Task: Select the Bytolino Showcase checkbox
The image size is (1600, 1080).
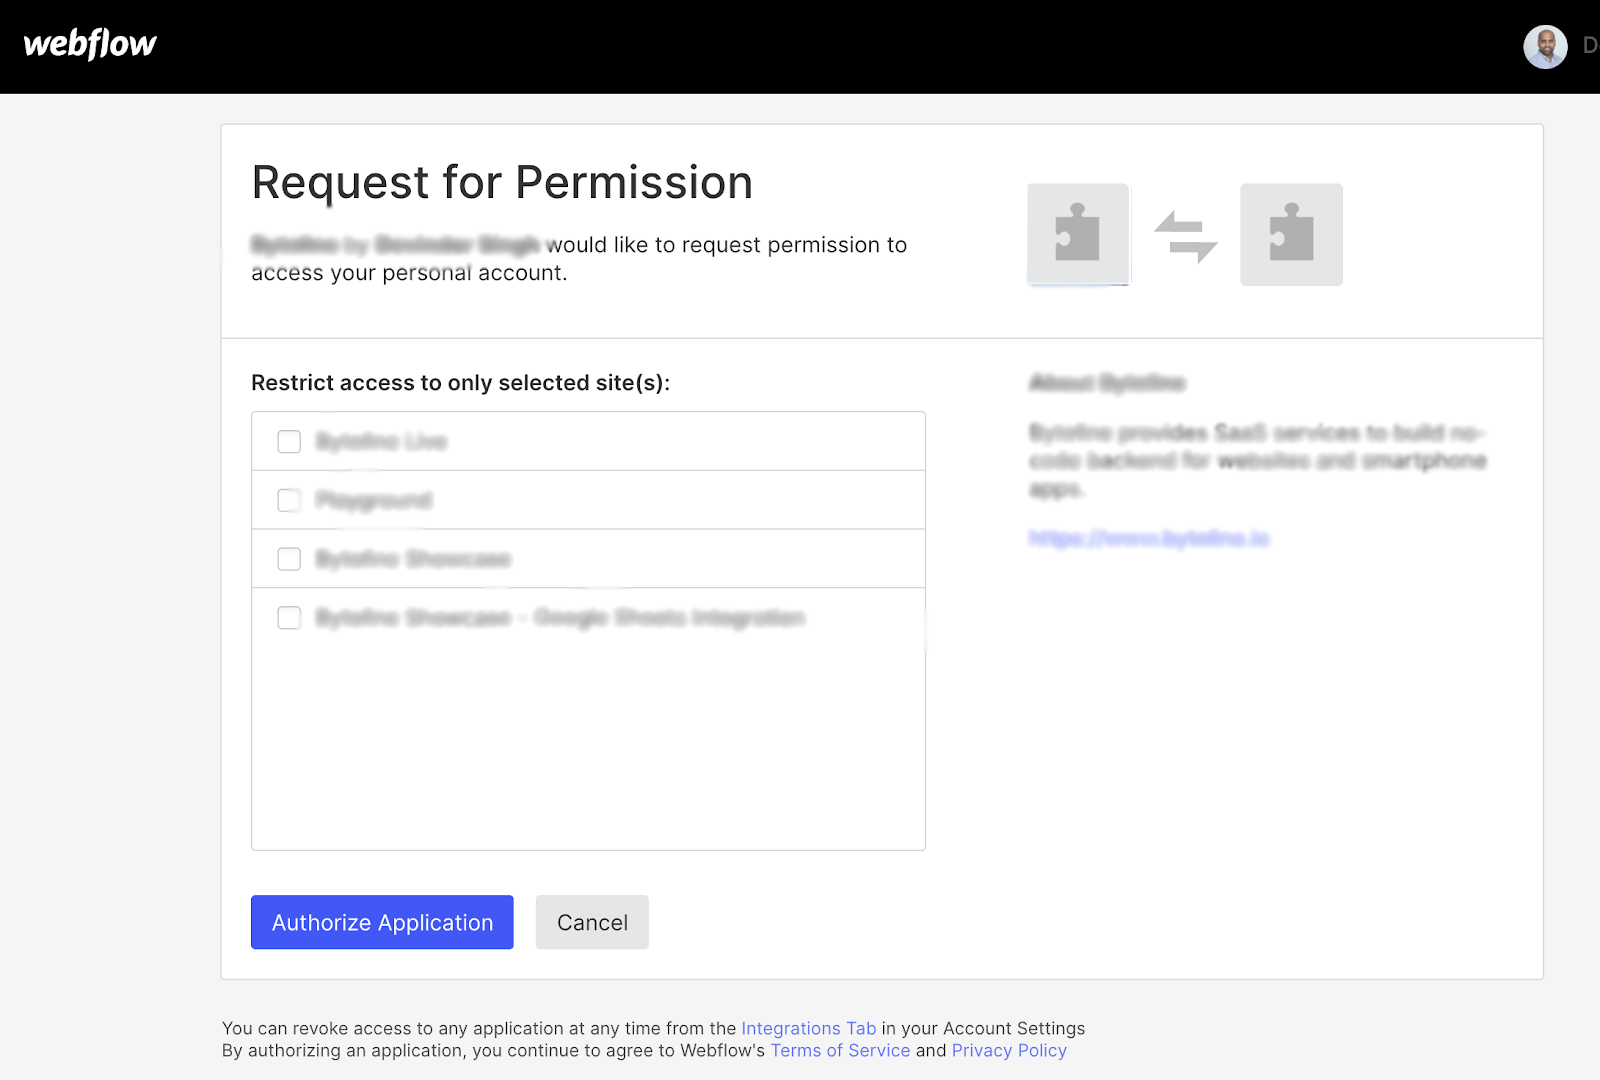Action: (x=289, y=559)
